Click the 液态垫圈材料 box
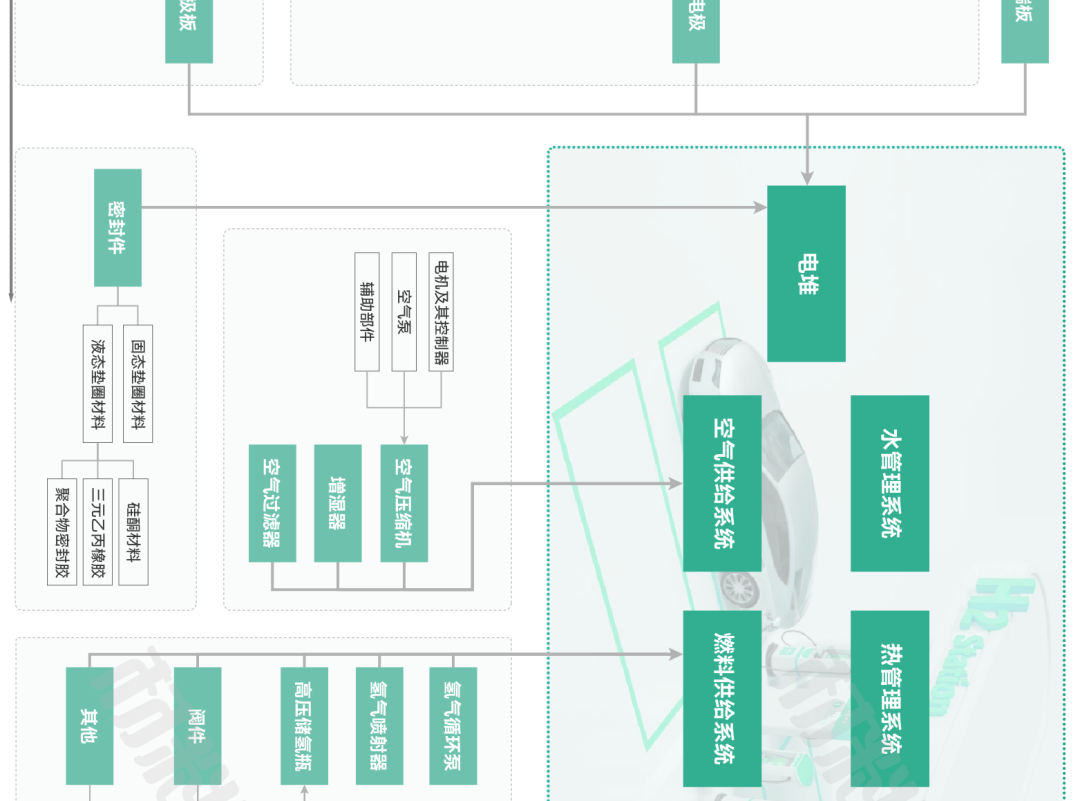 [x=98, y=384]
